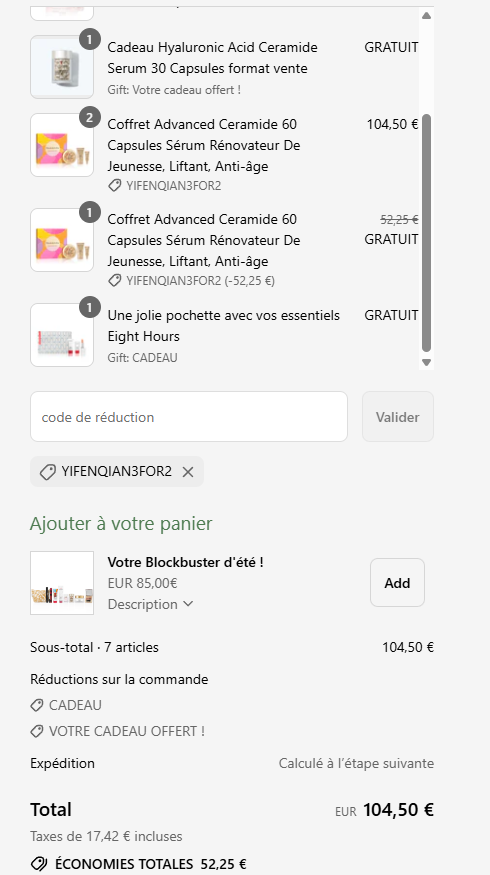Click tag icon under the 104,50 € Coffret
The height and width of the screenshot is (875, 490).
click(115, 186)
